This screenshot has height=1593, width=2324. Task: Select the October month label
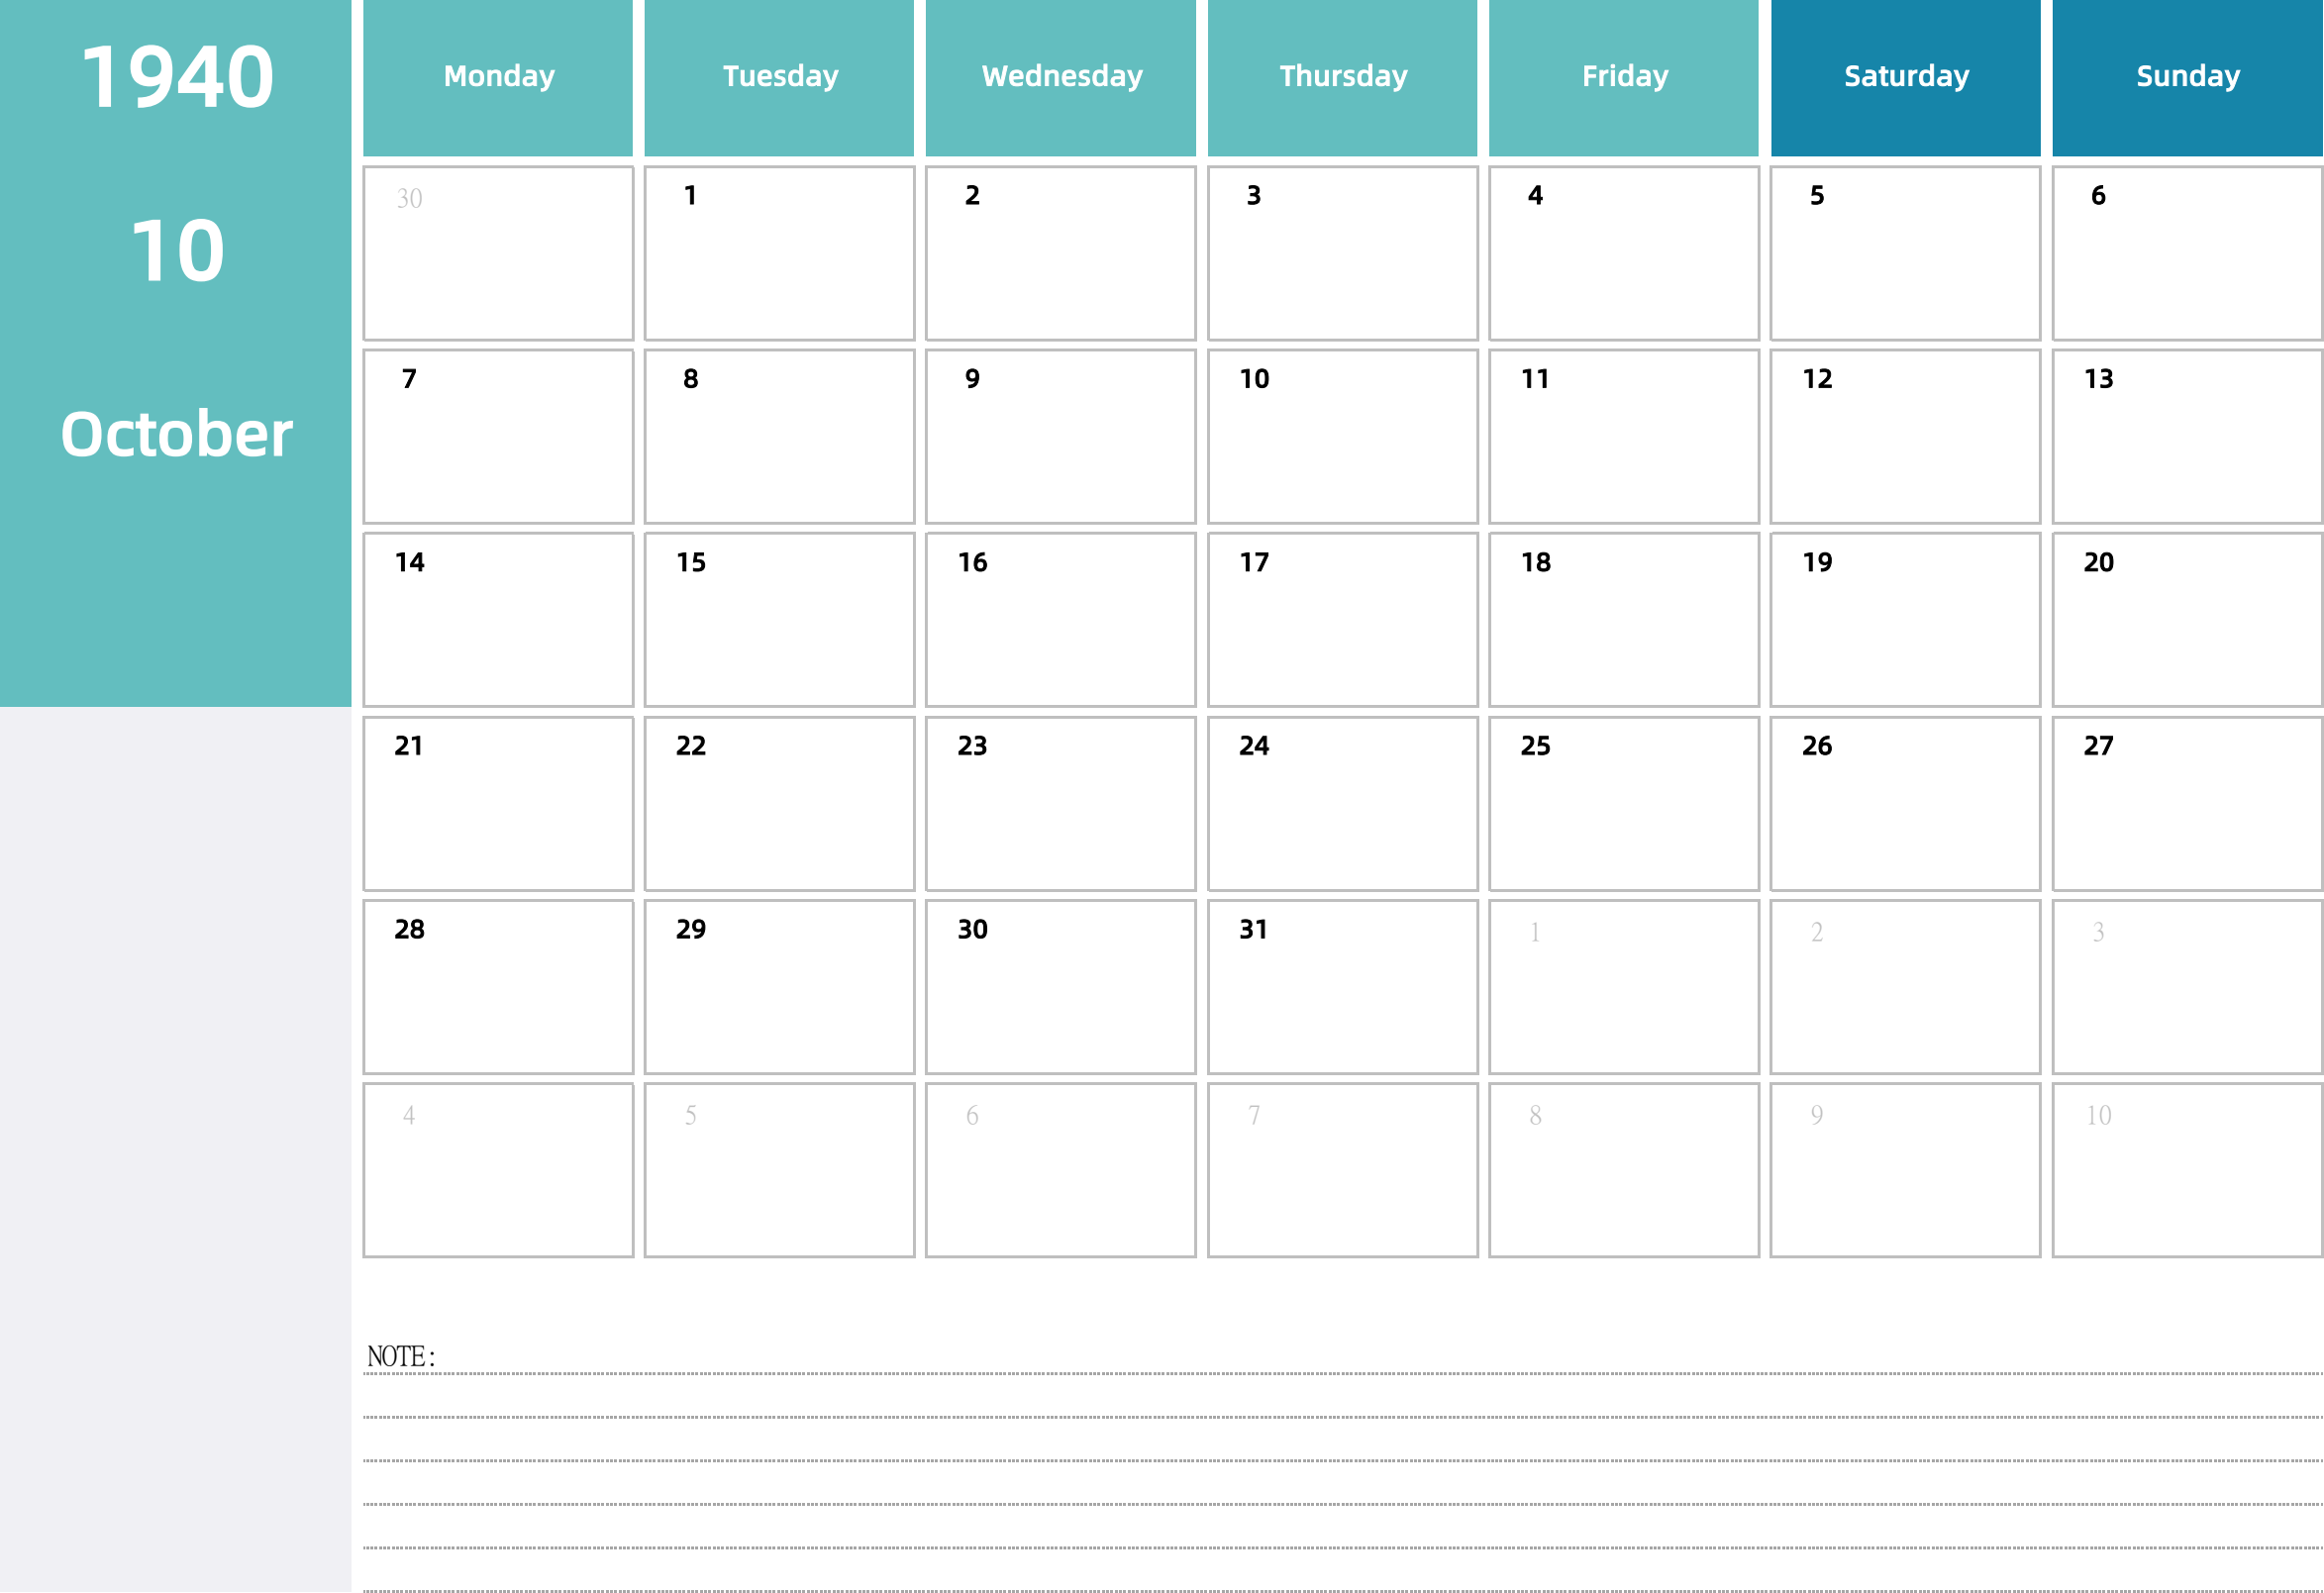coord(176,431)
